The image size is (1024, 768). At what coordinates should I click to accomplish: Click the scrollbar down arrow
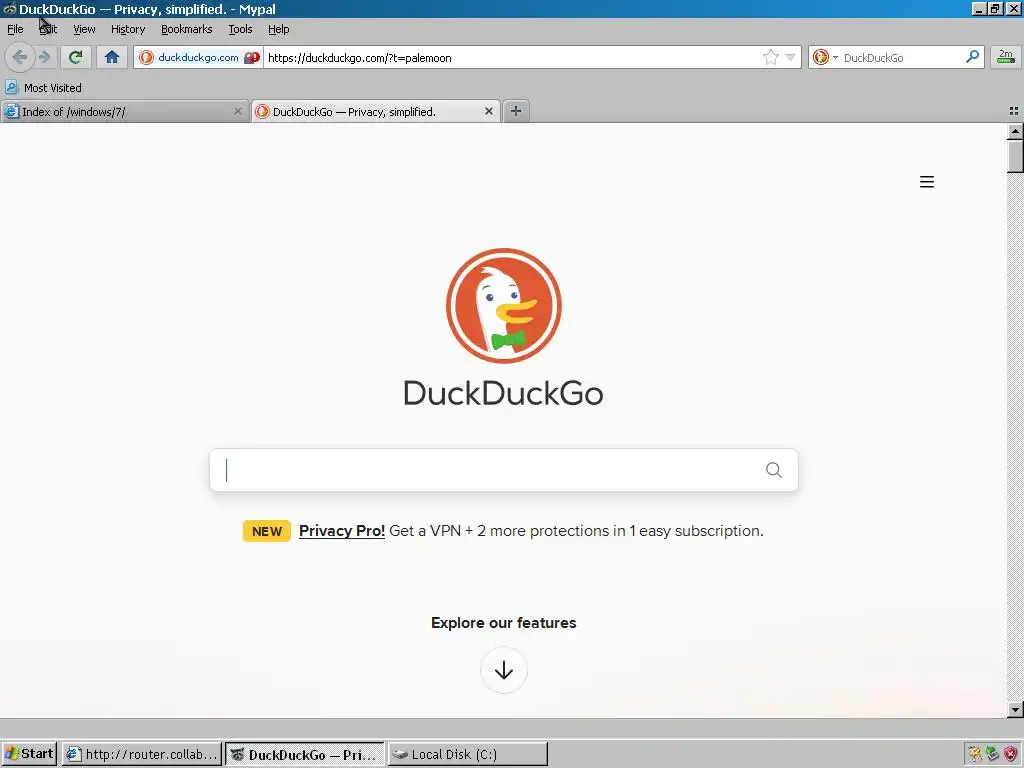point(1015,709)
